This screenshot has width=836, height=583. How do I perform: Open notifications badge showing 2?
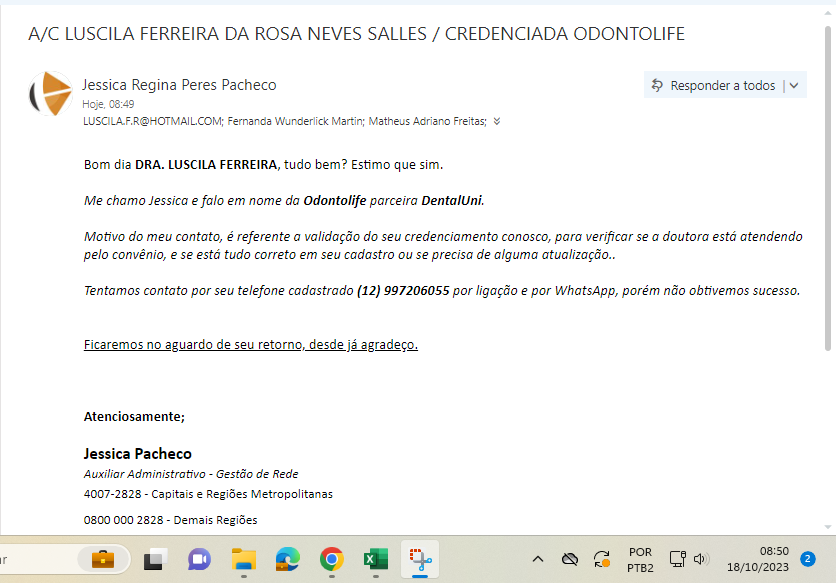pyautogui.click(x=808, y=559)
